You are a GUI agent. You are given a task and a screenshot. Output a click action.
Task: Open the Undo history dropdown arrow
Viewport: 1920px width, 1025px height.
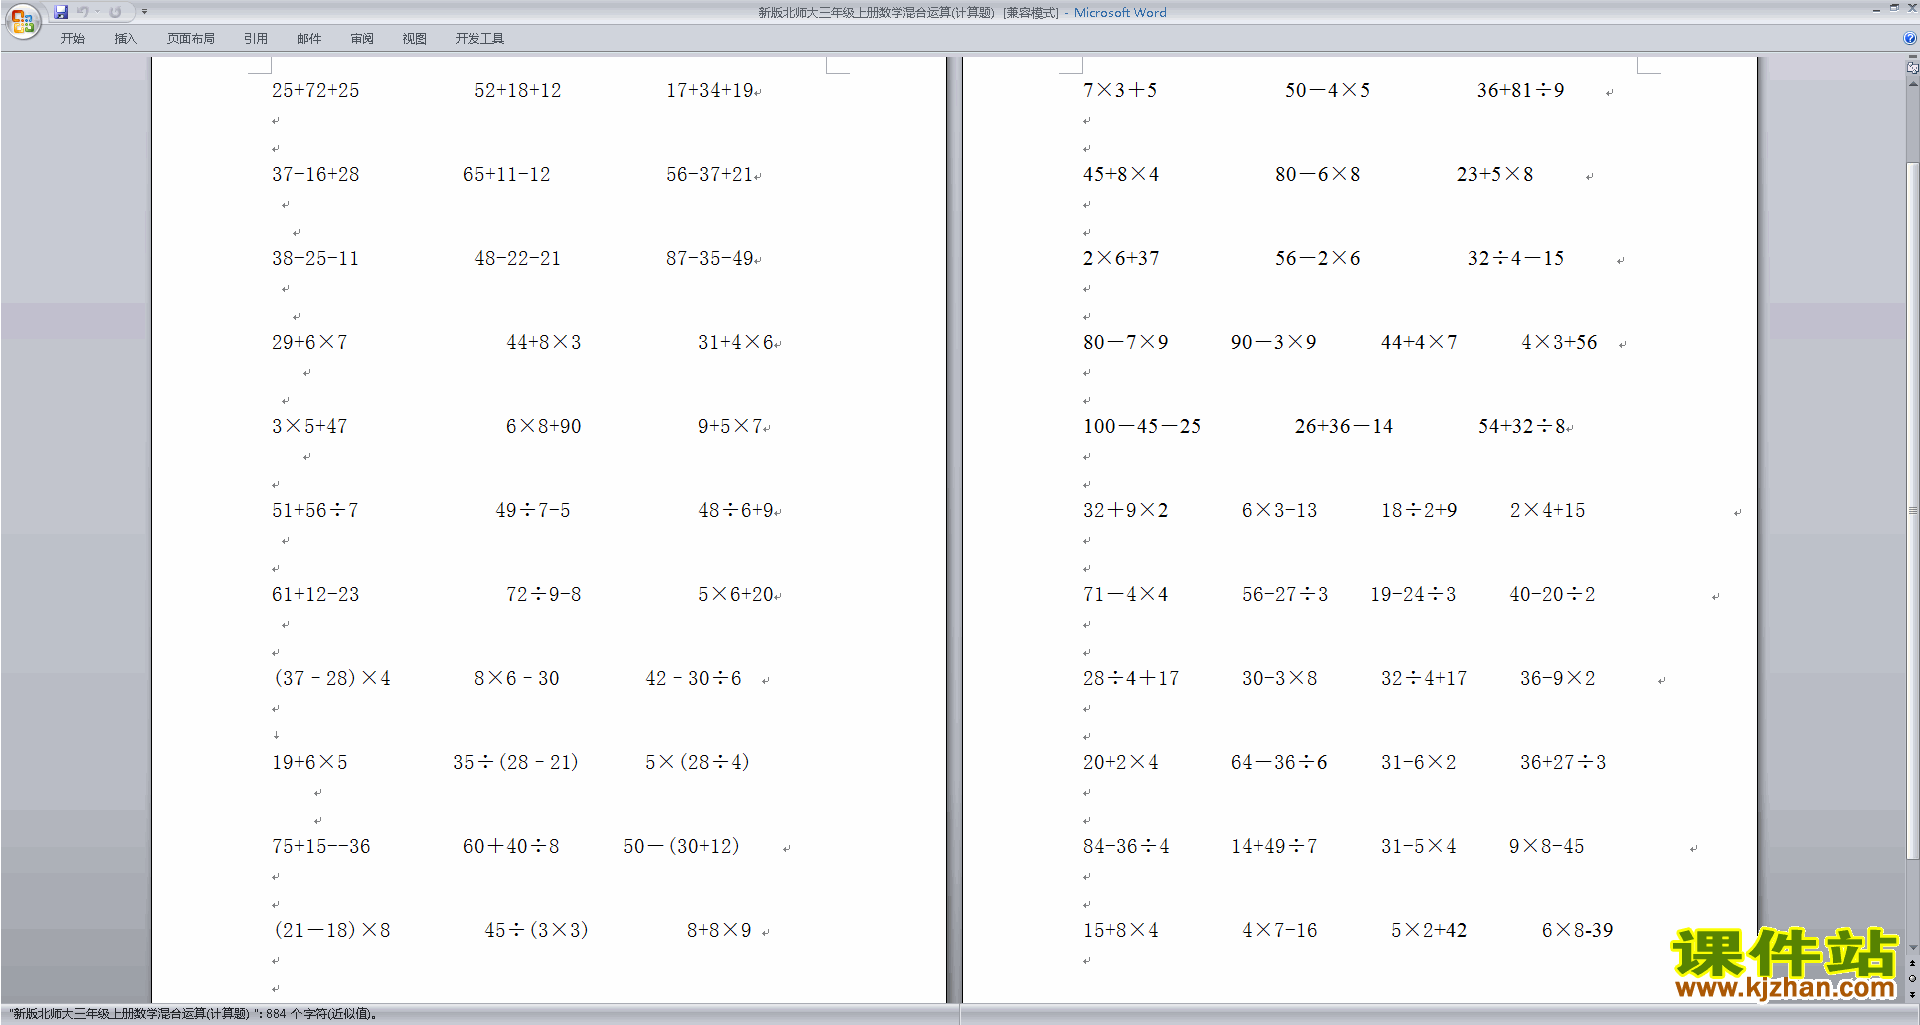click(x=97, y=12)
